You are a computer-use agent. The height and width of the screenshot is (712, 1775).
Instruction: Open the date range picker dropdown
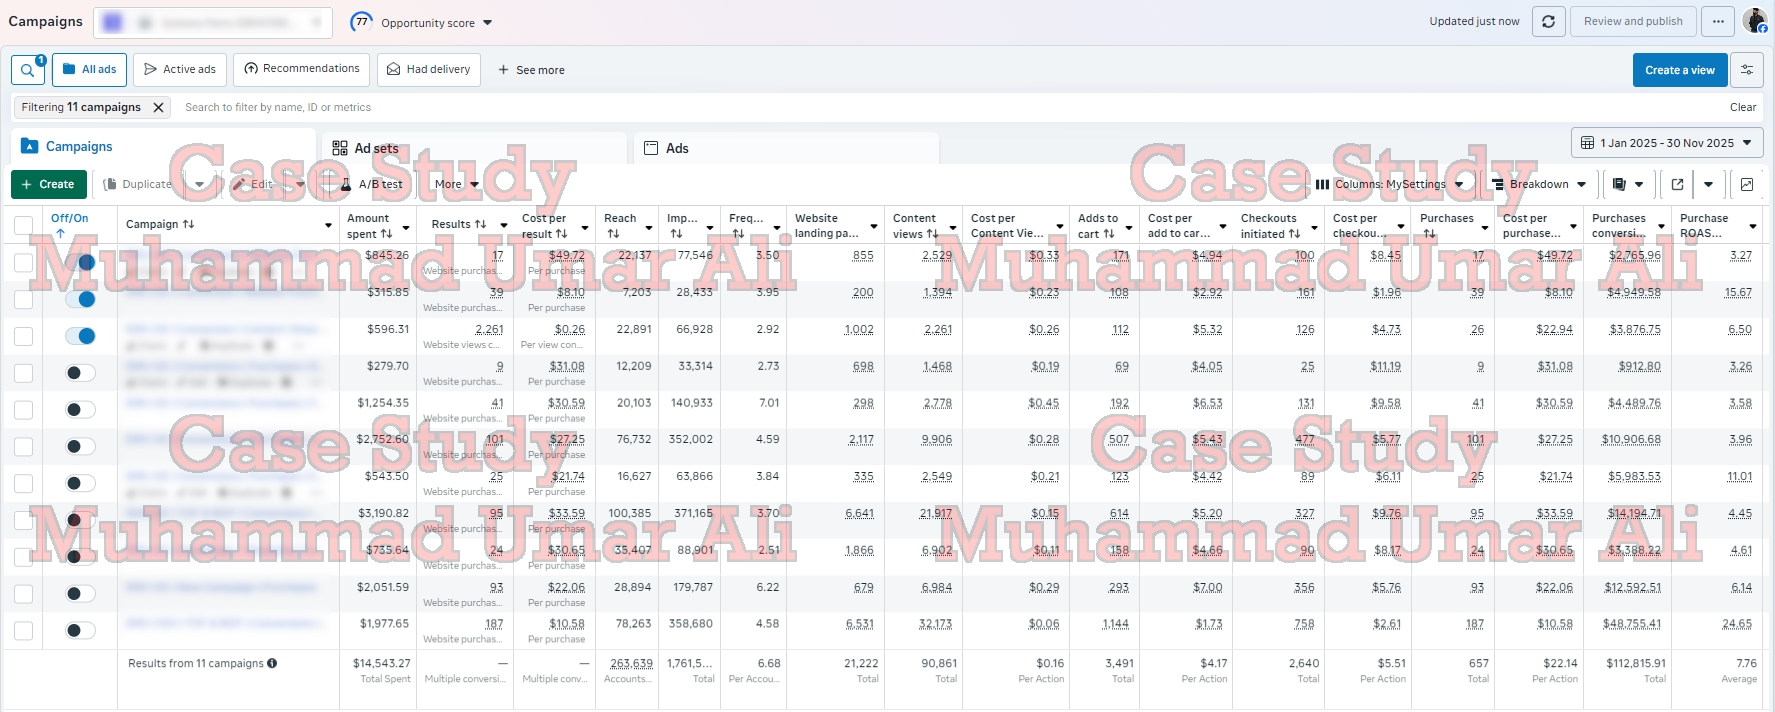click(x=1667, y=143)
